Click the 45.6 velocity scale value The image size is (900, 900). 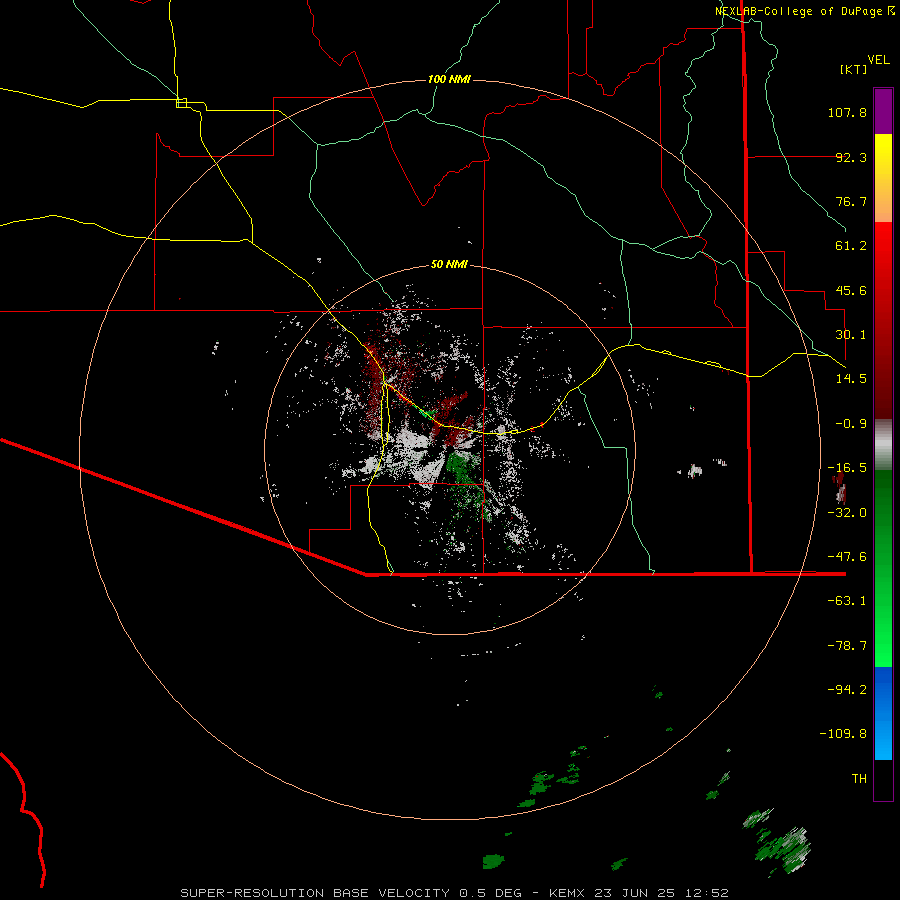tap(851, 290)
